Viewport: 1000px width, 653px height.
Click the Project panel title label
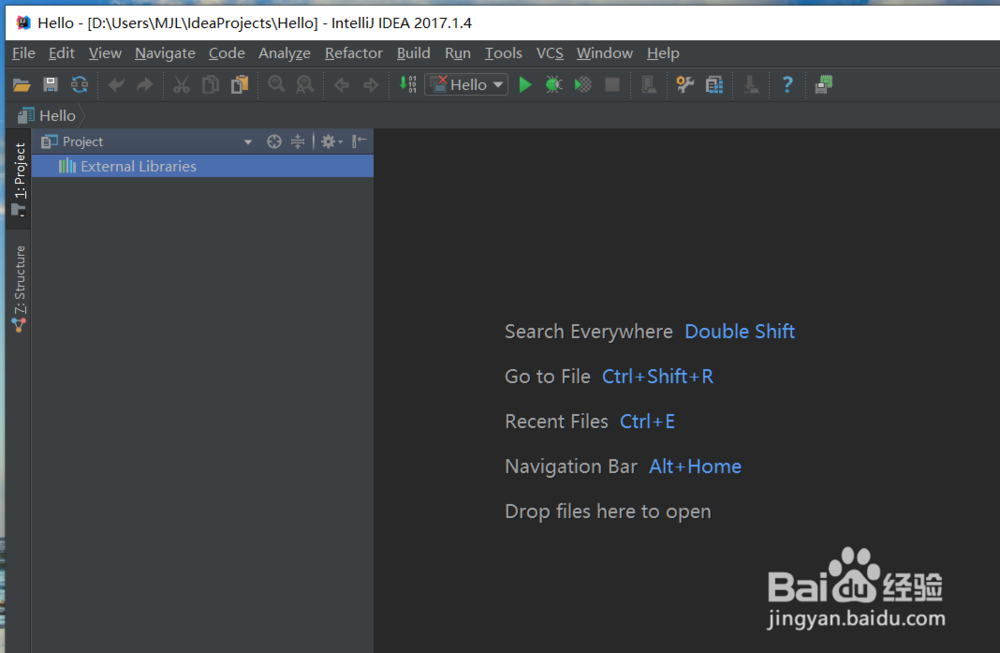point(82,142)
